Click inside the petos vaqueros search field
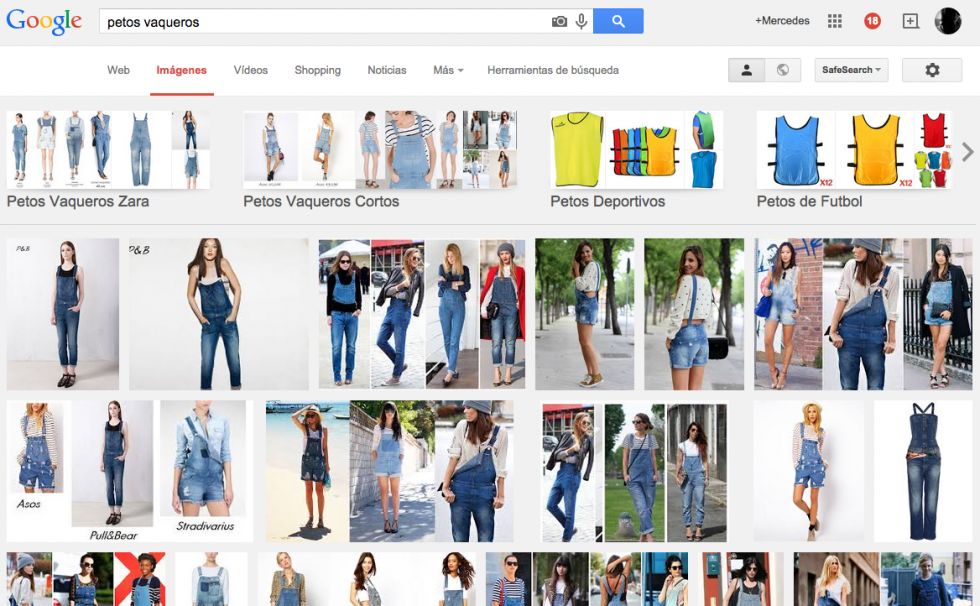 320,21
